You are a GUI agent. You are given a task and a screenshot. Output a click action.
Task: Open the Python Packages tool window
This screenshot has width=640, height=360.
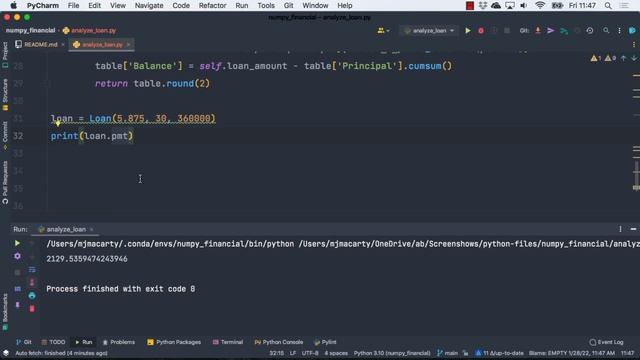tap(174, 342)
